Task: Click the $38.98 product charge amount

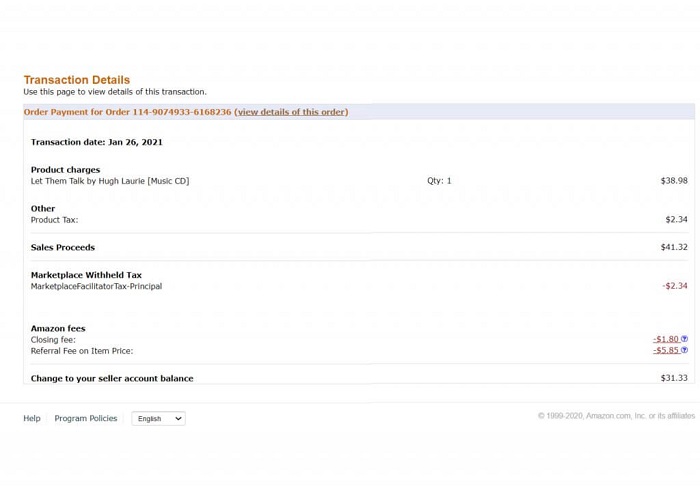Action: tap(674, 181)
